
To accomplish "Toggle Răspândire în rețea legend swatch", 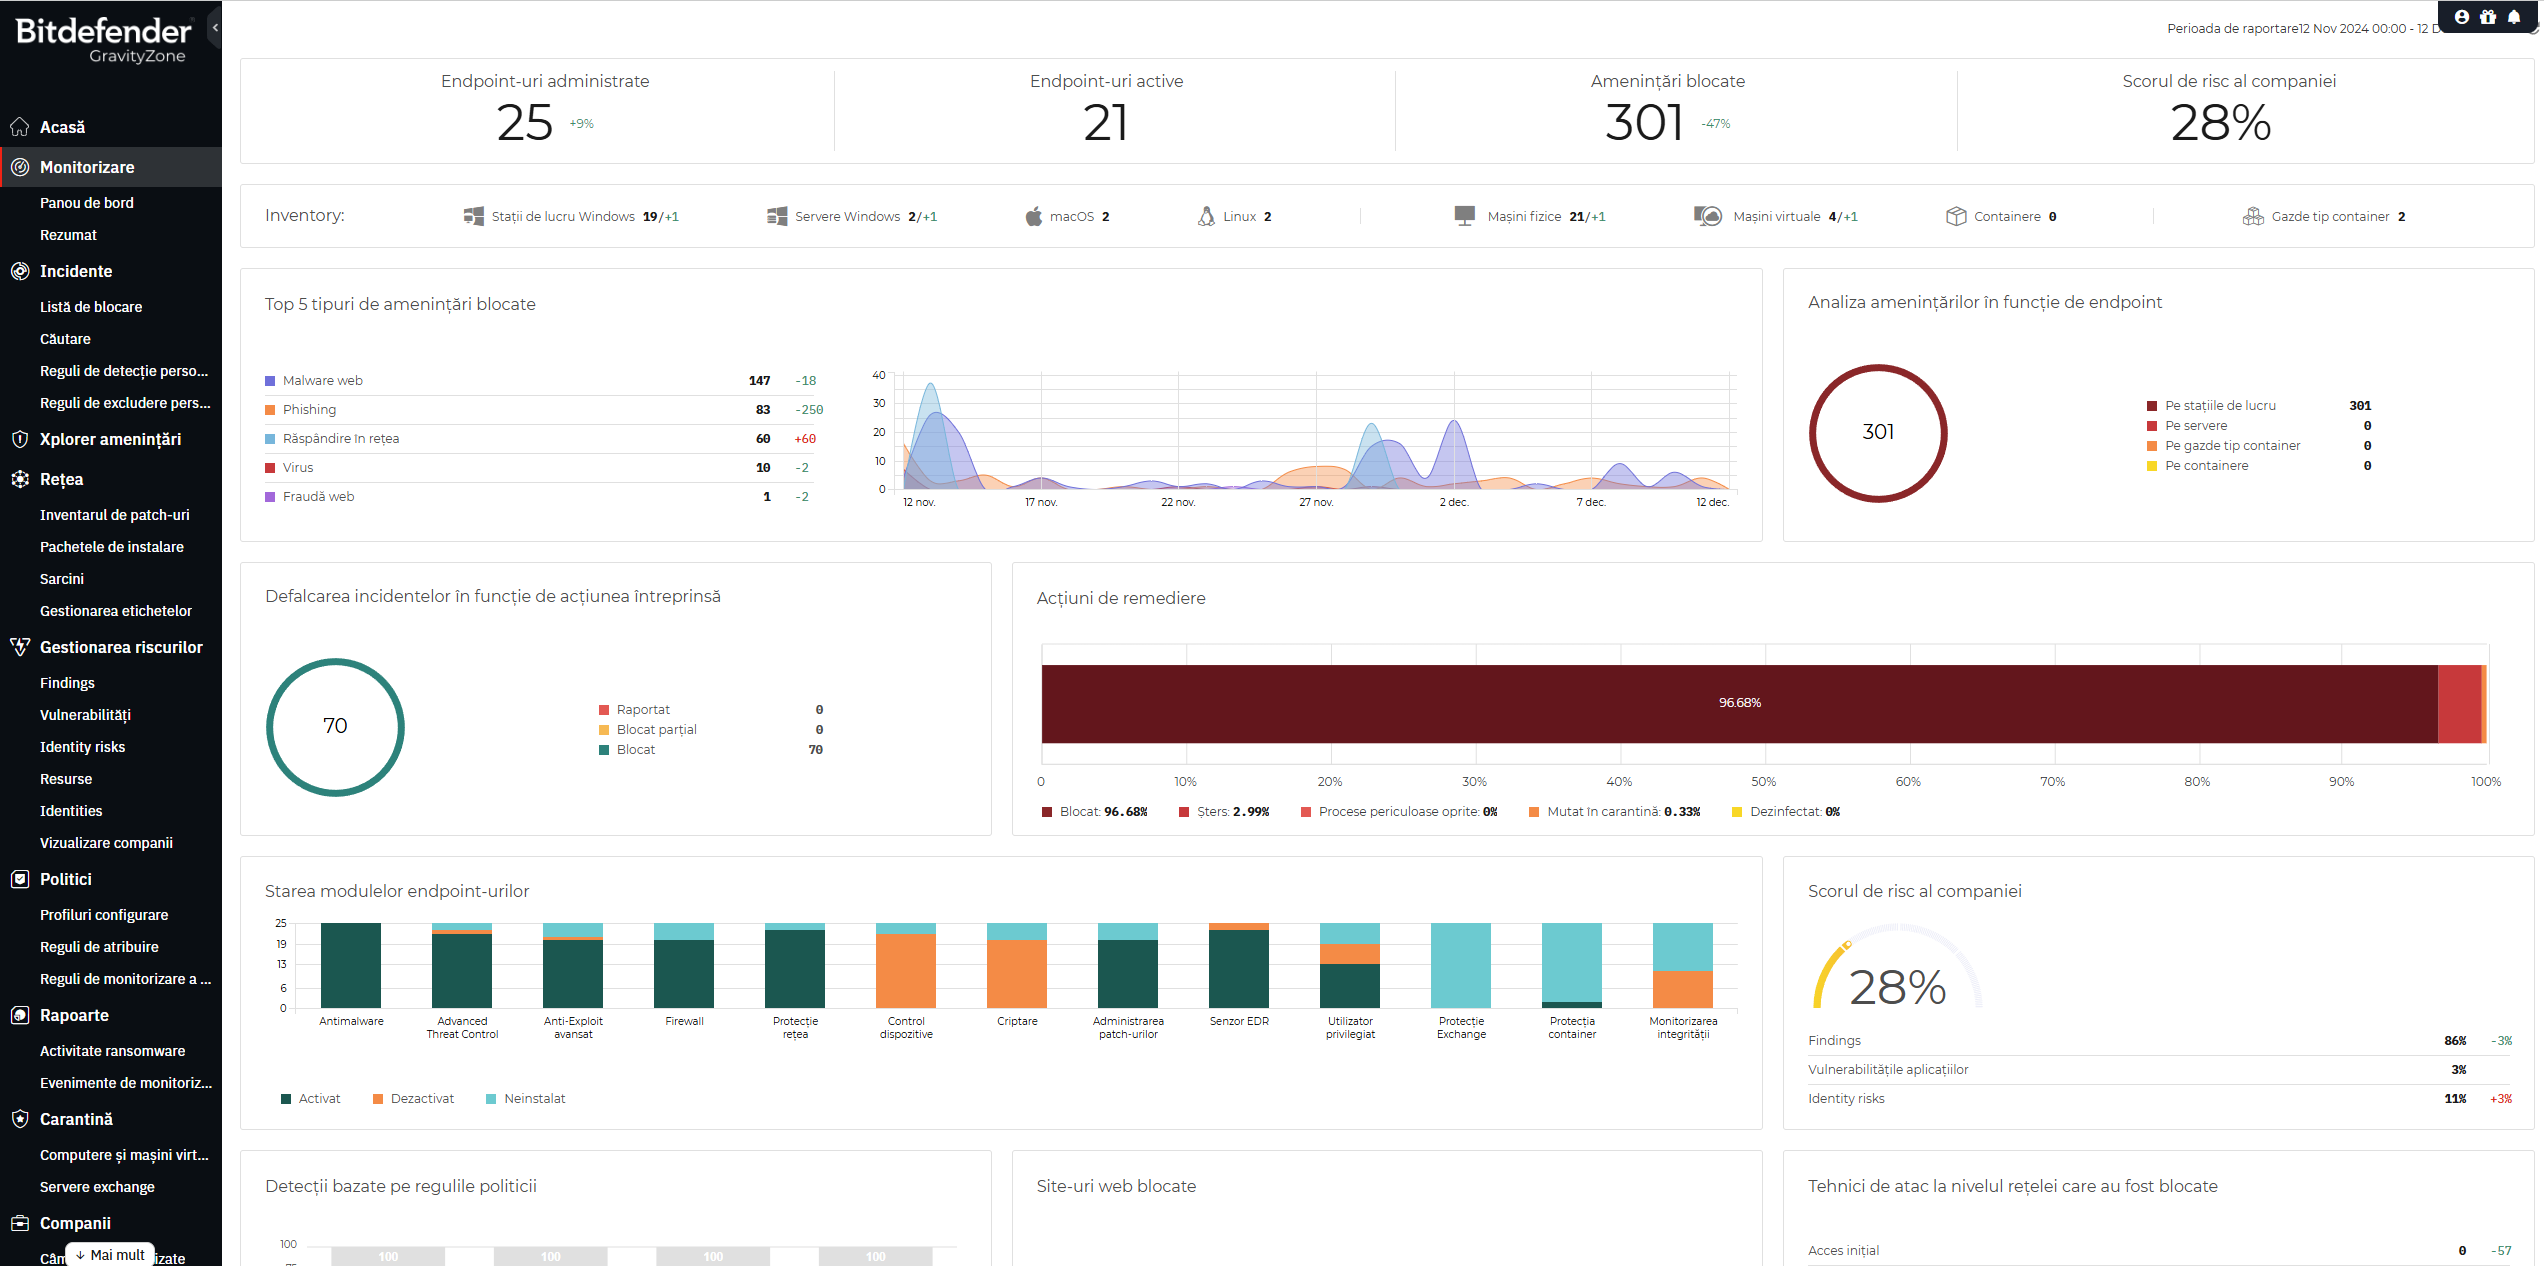I will point(270,439).
